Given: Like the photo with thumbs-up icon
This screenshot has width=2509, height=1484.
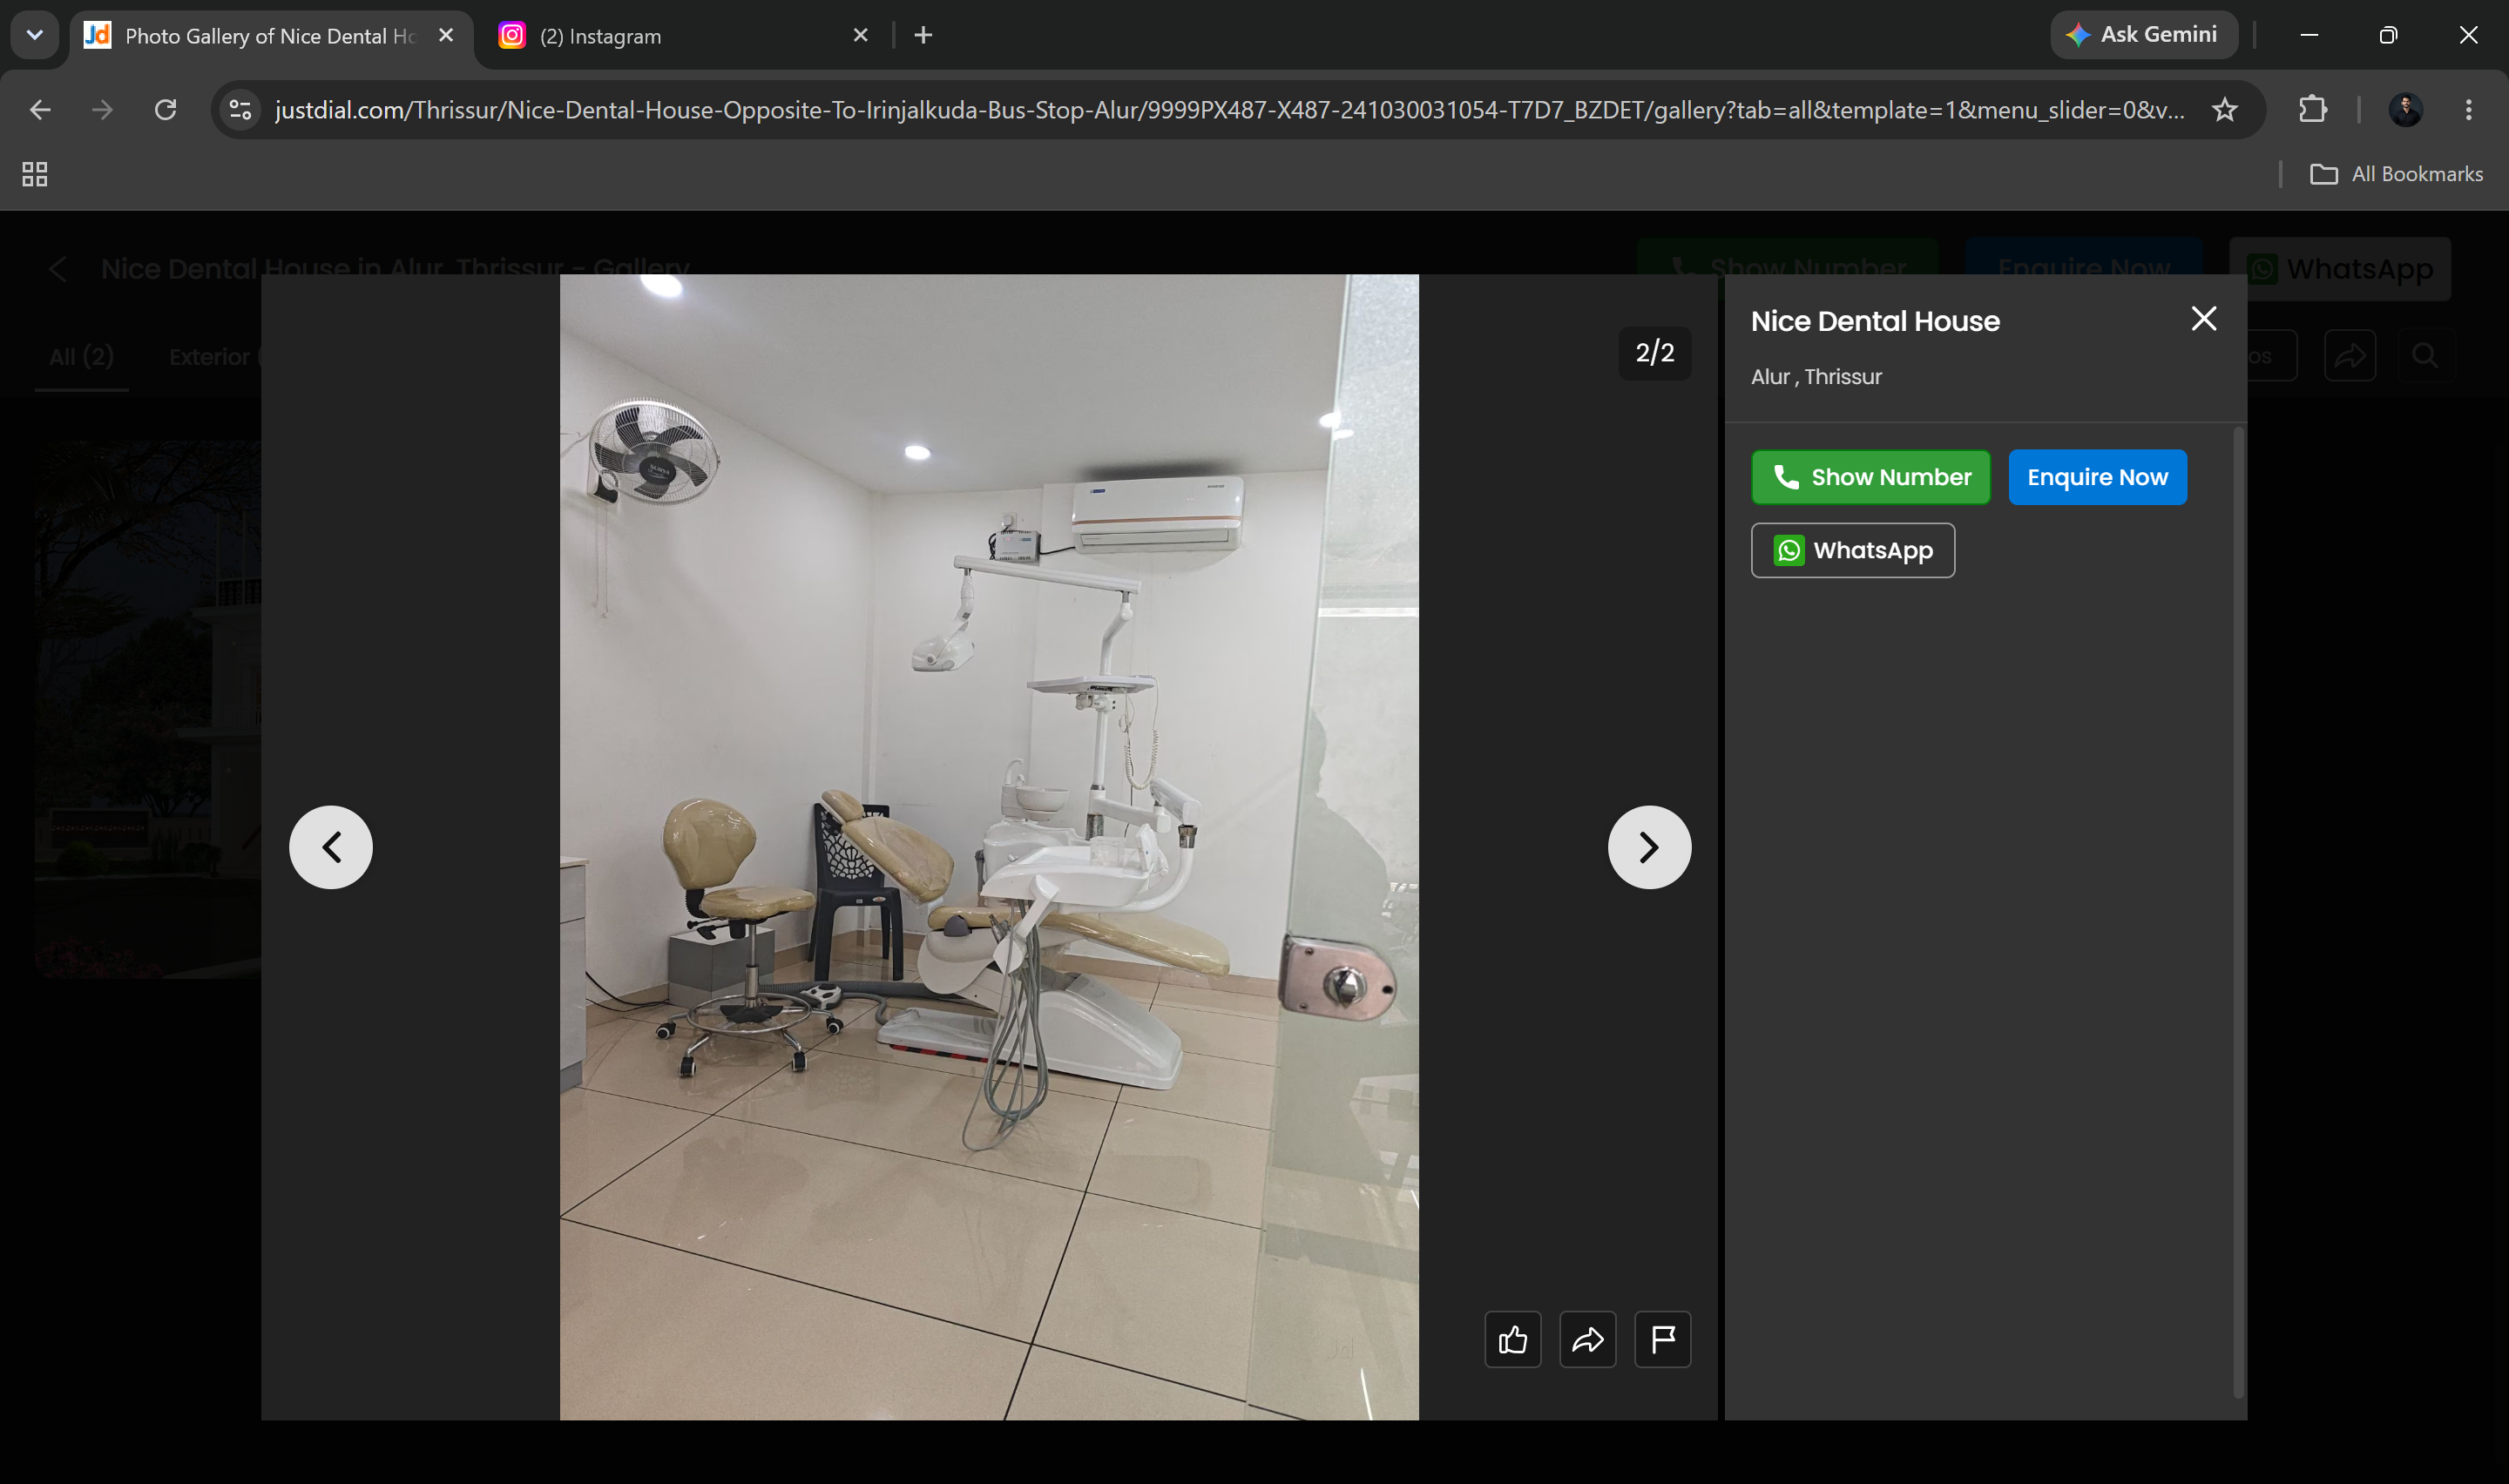Looking at the screenshot, I should [x=1512, y=1339].
